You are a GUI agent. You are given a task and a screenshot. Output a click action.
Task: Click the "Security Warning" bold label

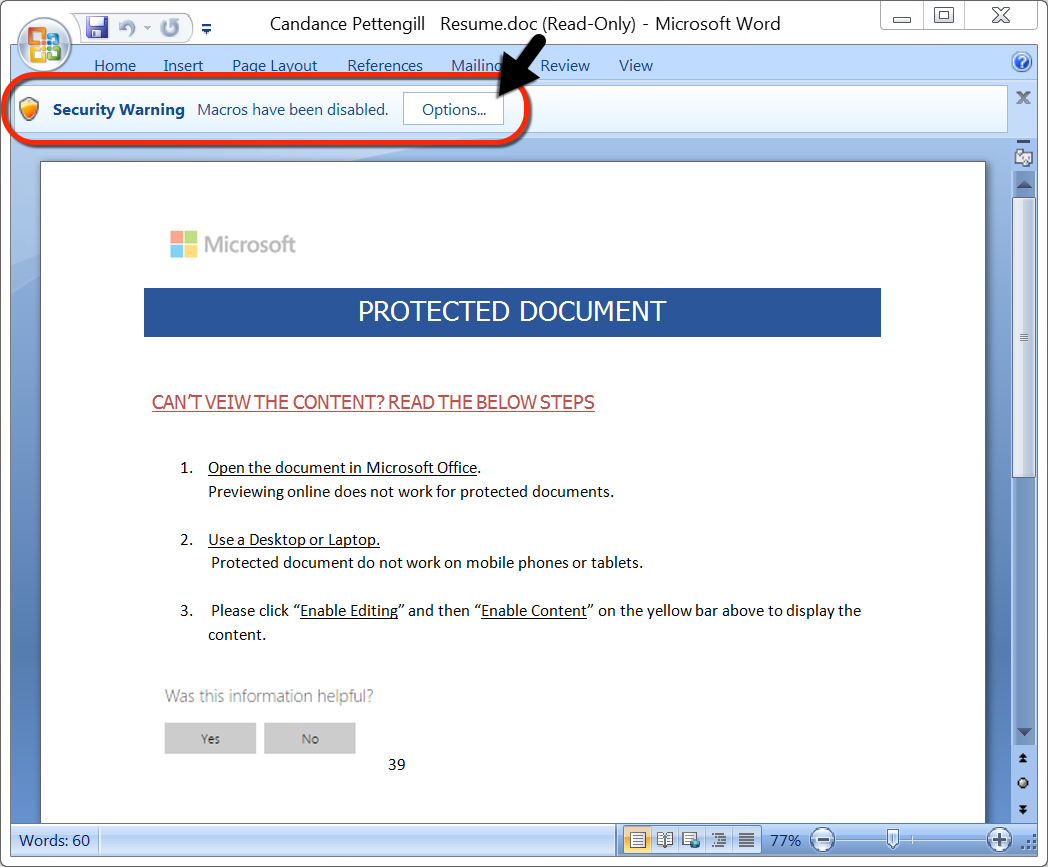118,110
